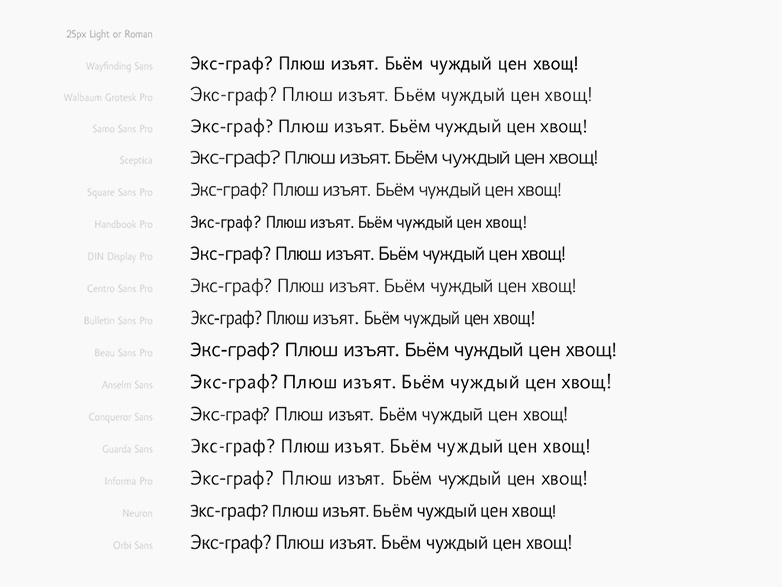Select the Centro Sans Pro font label

coord(120,289)
